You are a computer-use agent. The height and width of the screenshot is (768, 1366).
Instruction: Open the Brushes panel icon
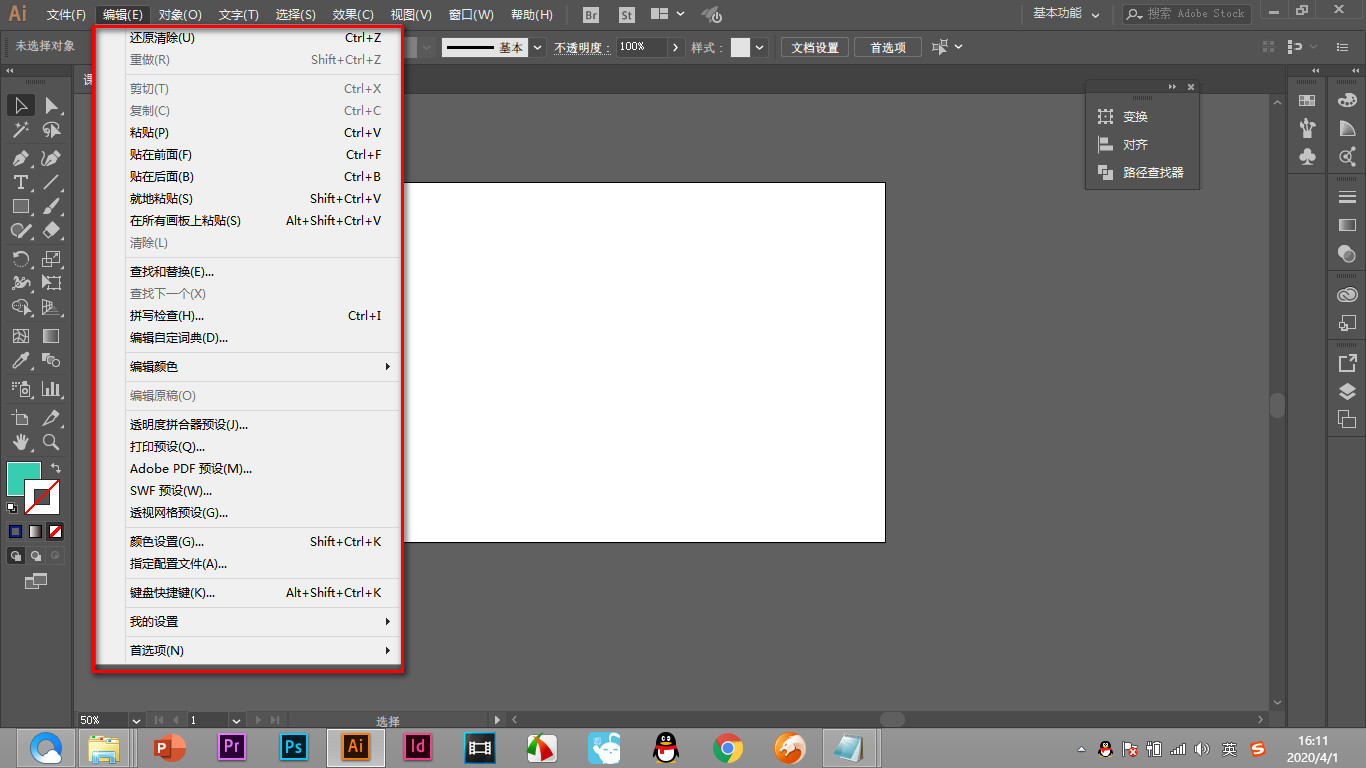coord(1307,128)
